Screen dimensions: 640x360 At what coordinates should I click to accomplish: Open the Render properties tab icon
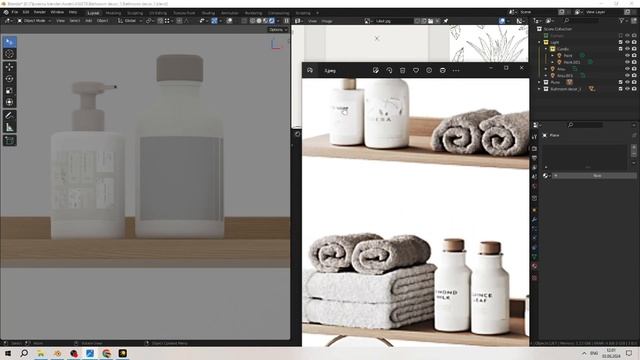534,149
